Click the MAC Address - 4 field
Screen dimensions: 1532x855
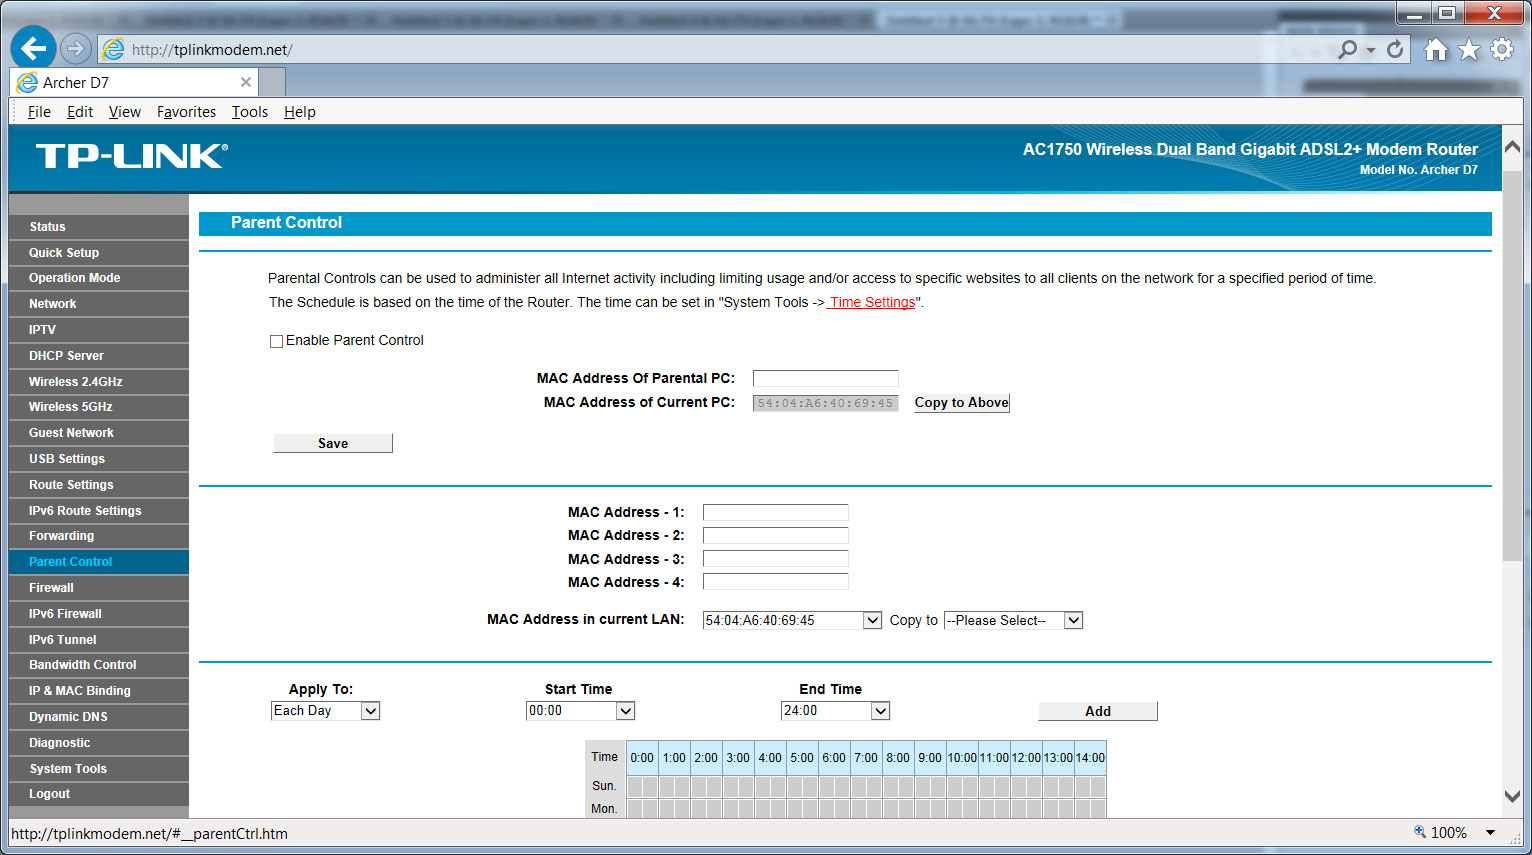[776, 582]
